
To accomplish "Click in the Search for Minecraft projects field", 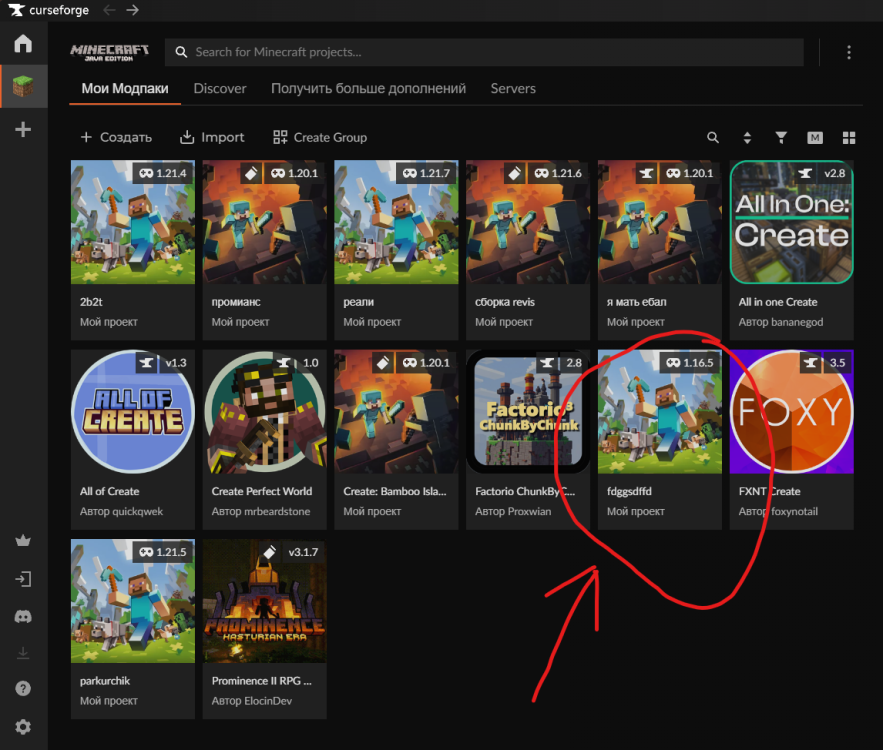I will coord(484,52).
